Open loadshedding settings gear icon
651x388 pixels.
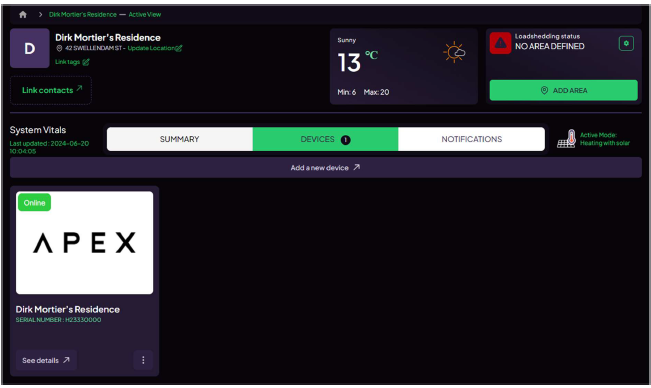tap(626, 43)
